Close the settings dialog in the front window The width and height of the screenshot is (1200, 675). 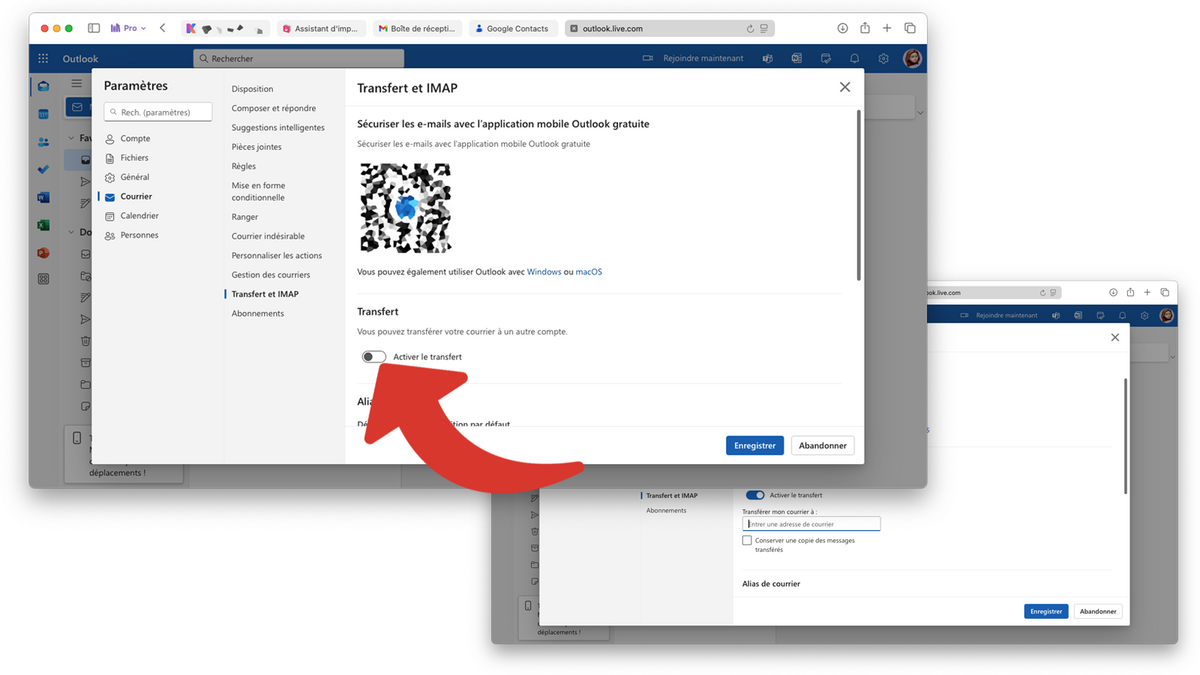click(845, 87)
